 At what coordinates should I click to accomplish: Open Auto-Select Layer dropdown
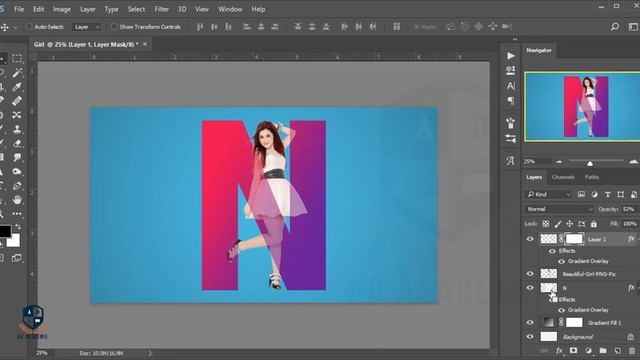[x=87, y=27]
